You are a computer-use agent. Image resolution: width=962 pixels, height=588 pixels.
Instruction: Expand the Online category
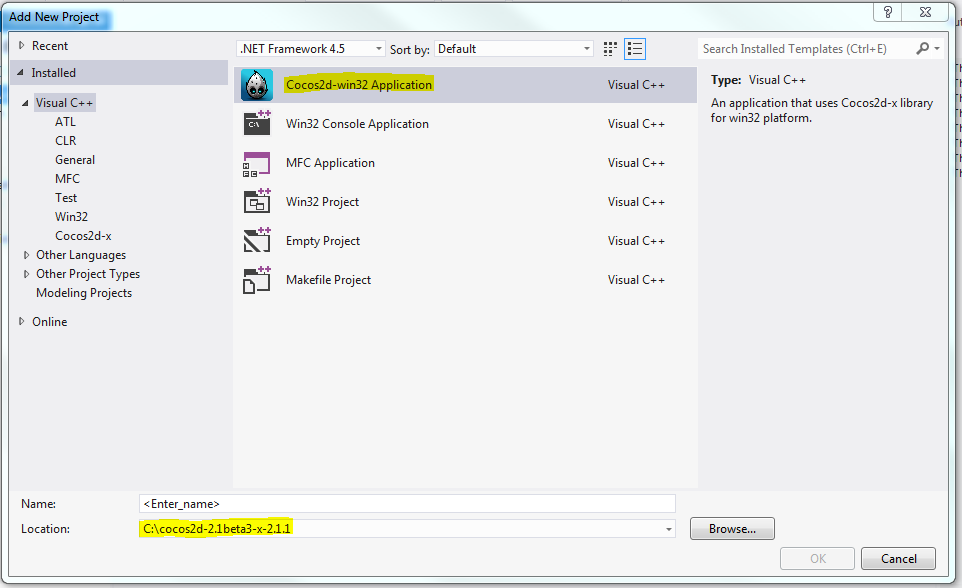(22, 322)
